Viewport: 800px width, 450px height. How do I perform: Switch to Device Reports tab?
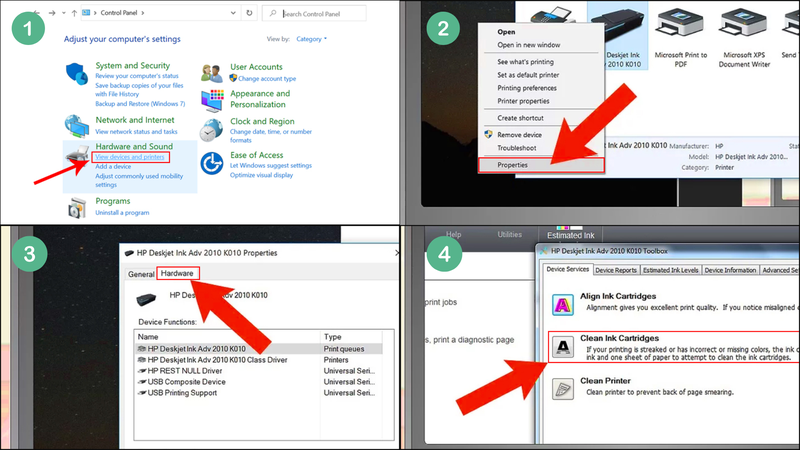616,270
